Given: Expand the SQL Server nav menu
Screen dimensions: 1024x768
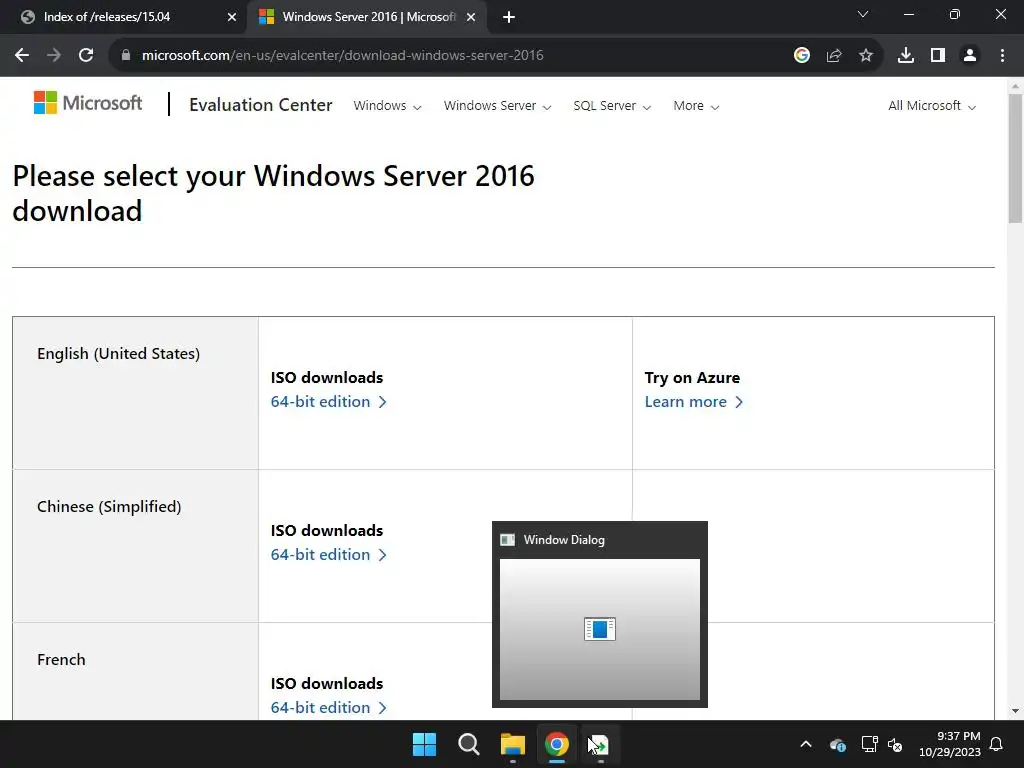Looking at the screenshot, I should [x=612, y=106].
